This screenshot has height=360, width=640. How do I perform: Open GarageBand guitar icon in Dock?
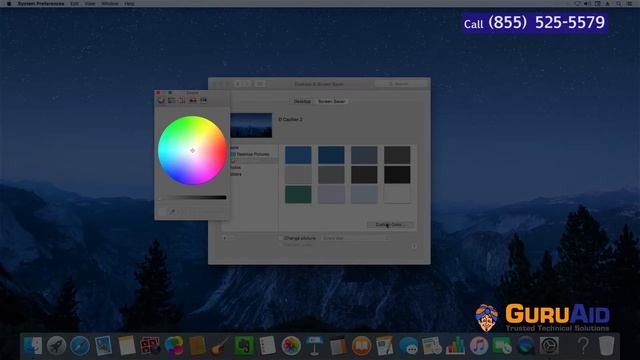pyautogui.click(x=220, y=346)
